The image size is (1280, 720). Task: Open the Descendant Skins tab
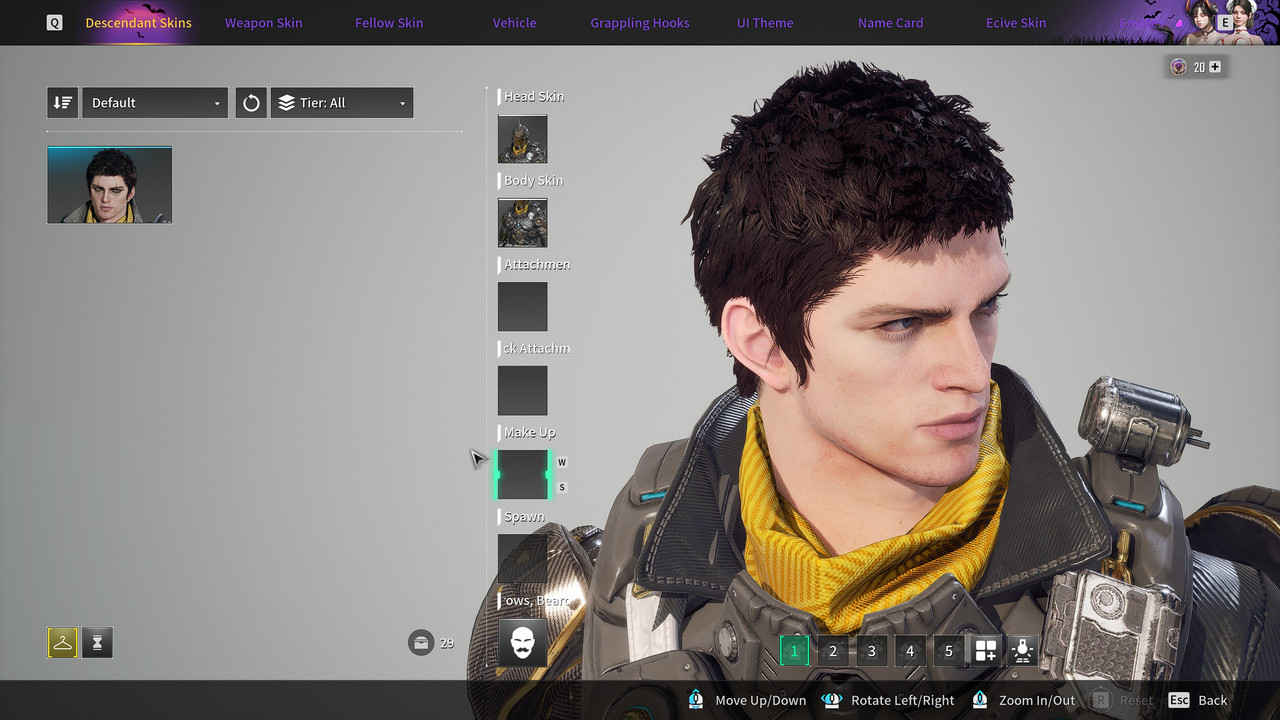pos(138,22)
